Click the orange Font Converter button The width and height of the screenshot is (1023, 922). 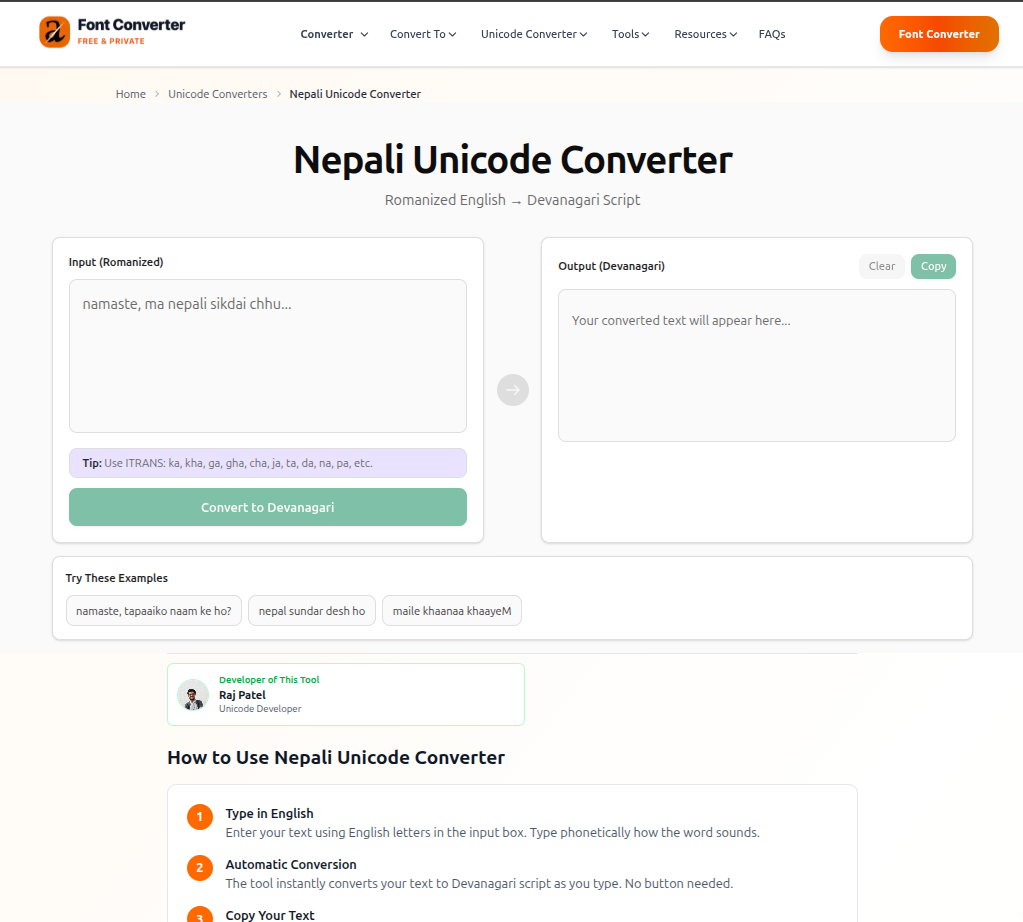tap(939, 34)
